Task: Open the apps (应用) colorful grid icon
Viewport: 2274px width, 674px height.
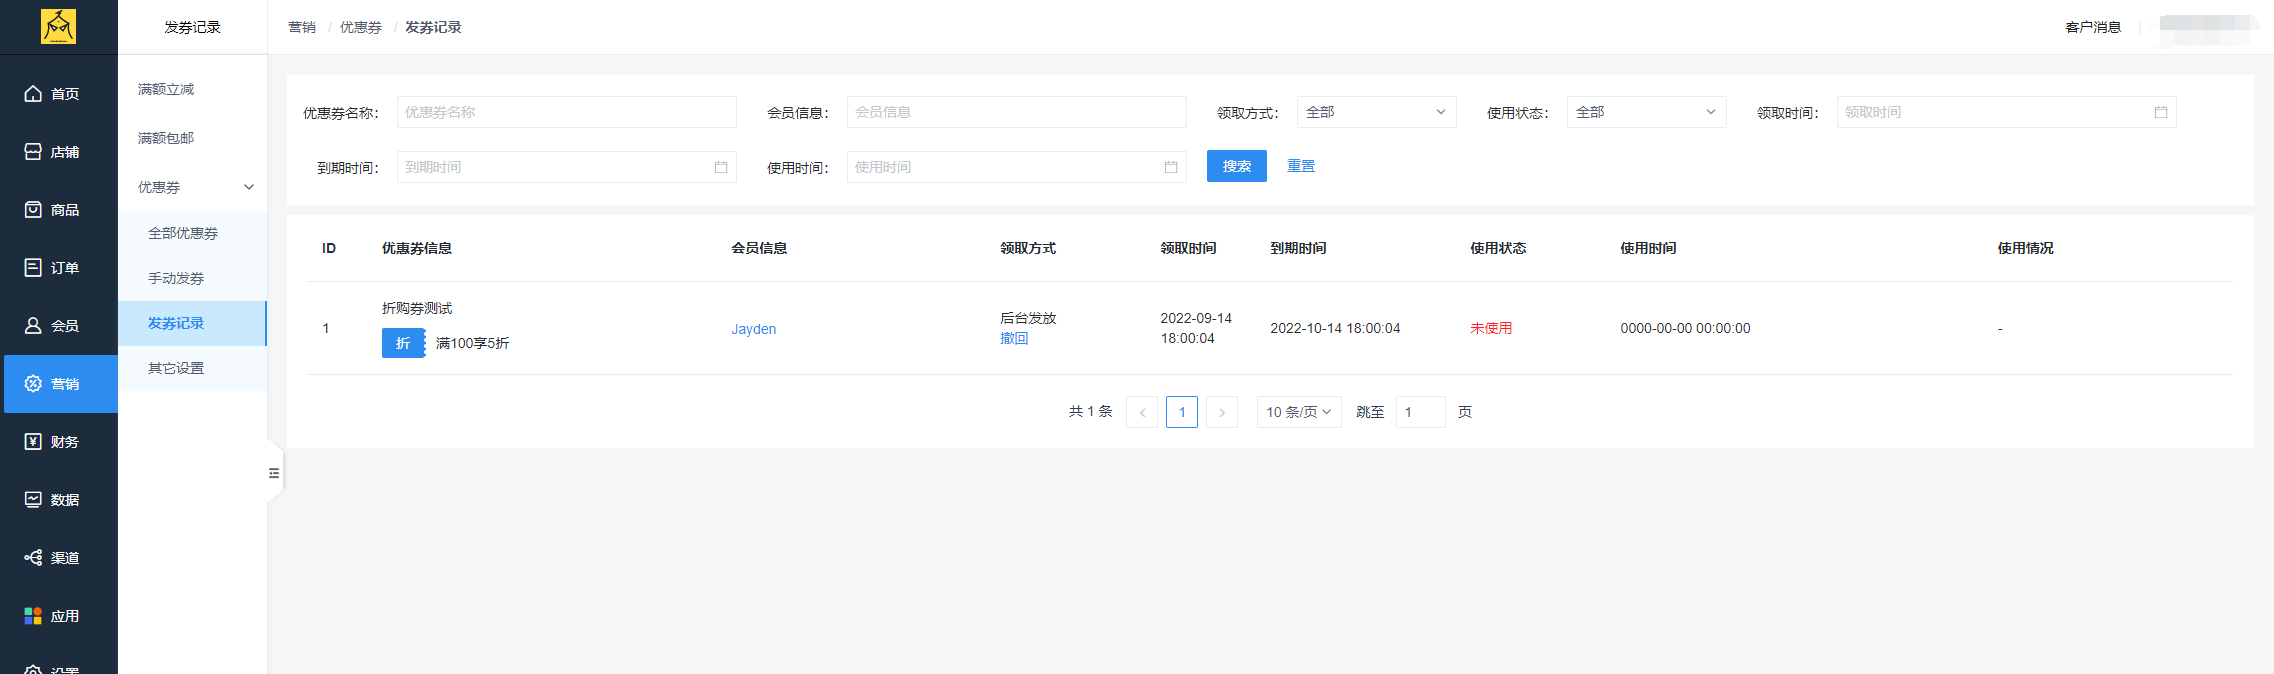Action: (33, 616)
